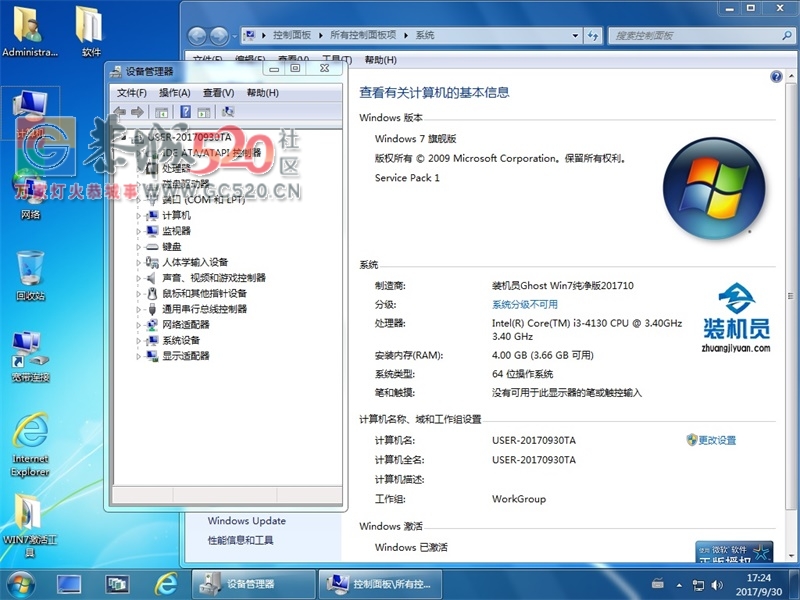Viewport: 800px width, 600px height.
Task: Expand the 显示适配器 node
Action: [x=138, y=356]
